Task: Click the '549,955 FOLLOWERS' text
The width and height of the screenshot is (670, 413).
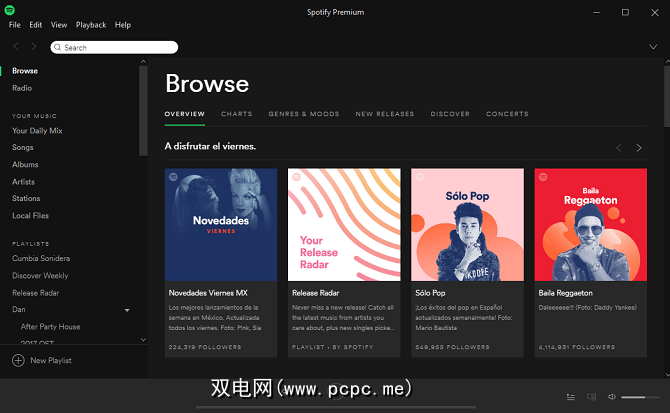Action: (452, 347)
